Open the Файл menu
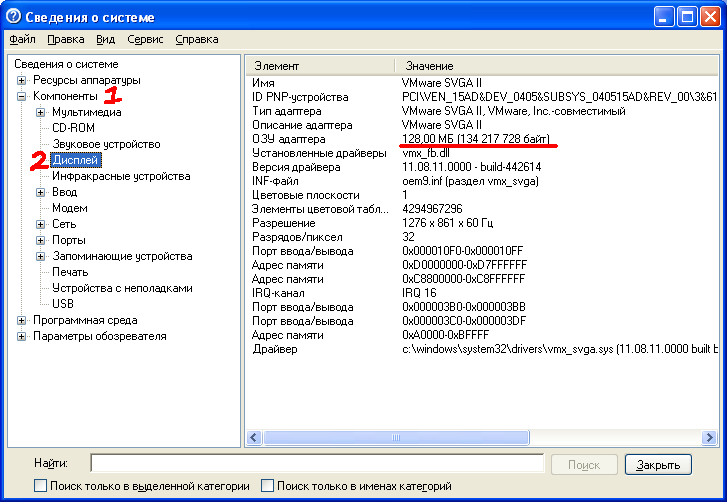Image resolution: width=727 pixels, height=502 pixels. [22, 40]
